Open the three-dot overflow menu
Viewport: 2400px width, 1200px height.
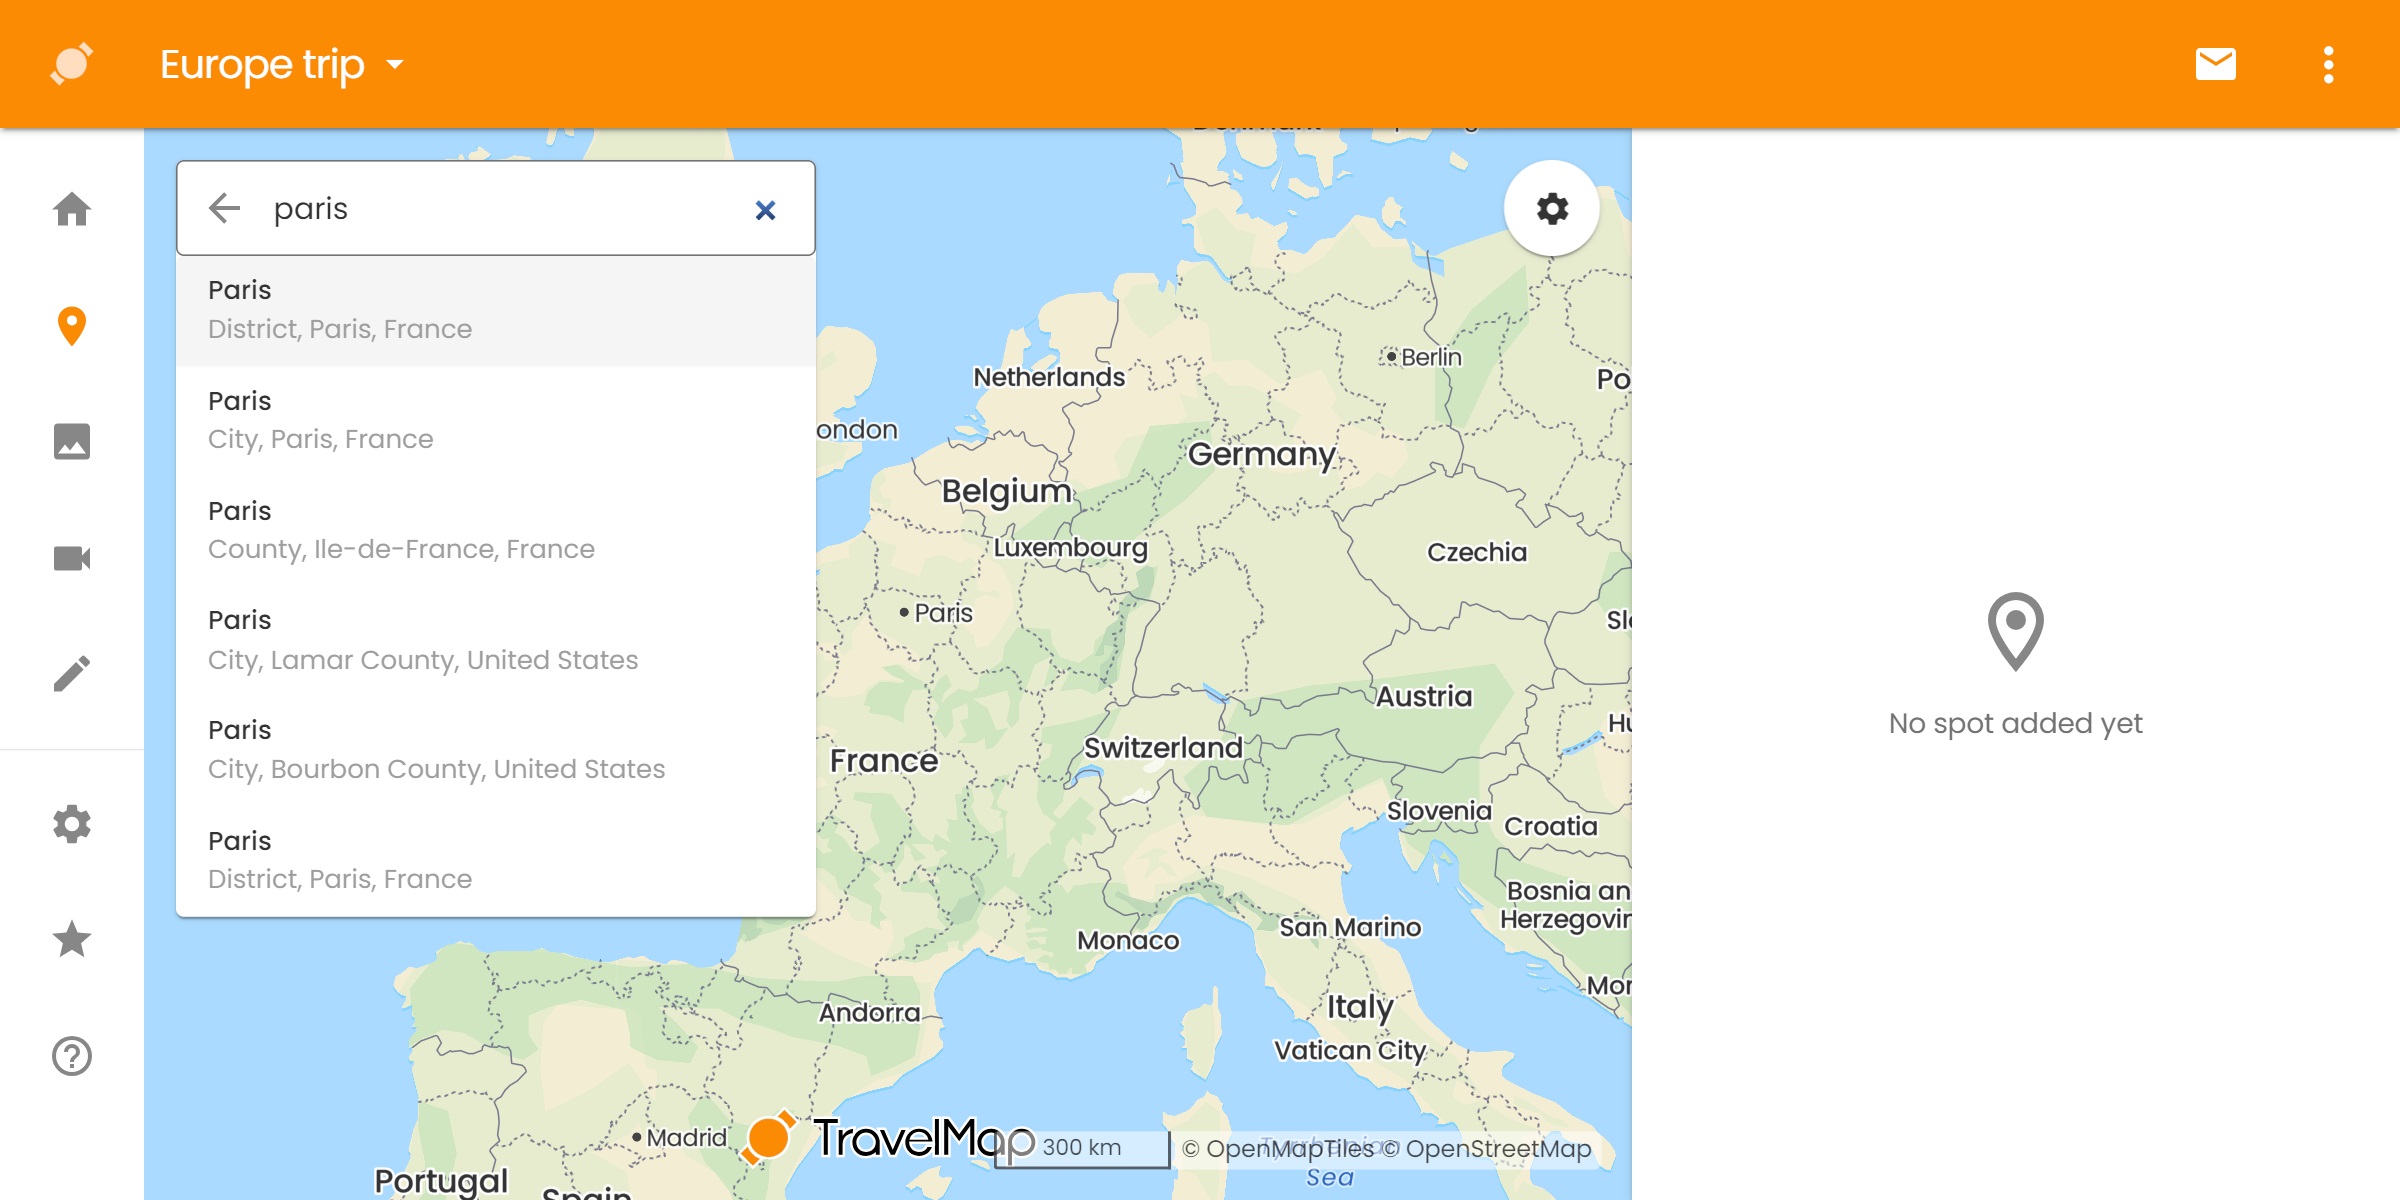2329,64
